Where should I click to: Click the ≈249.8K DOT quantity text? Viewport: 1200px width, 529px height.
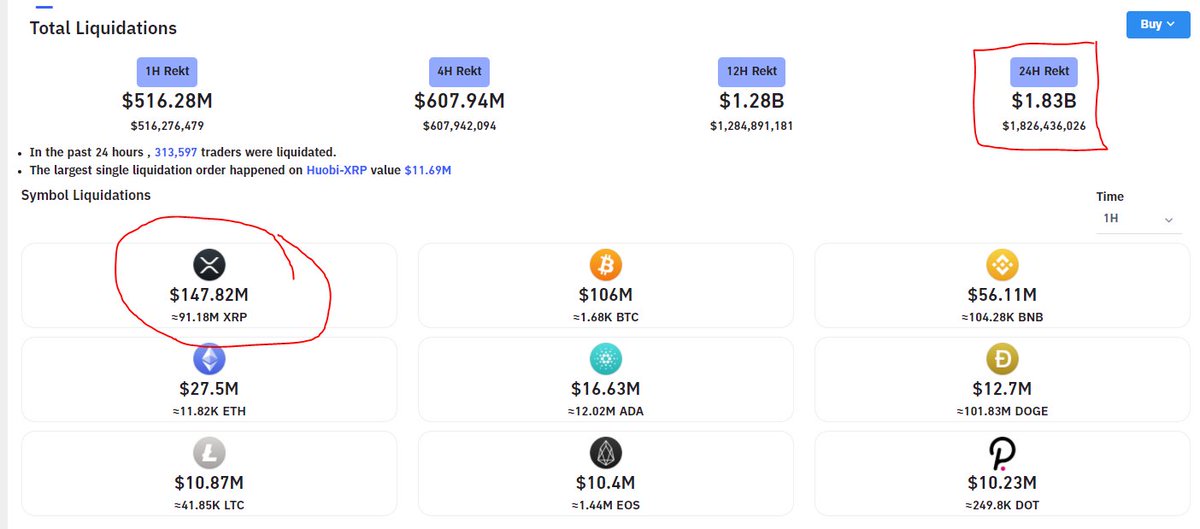click(x=1002, y=505)
